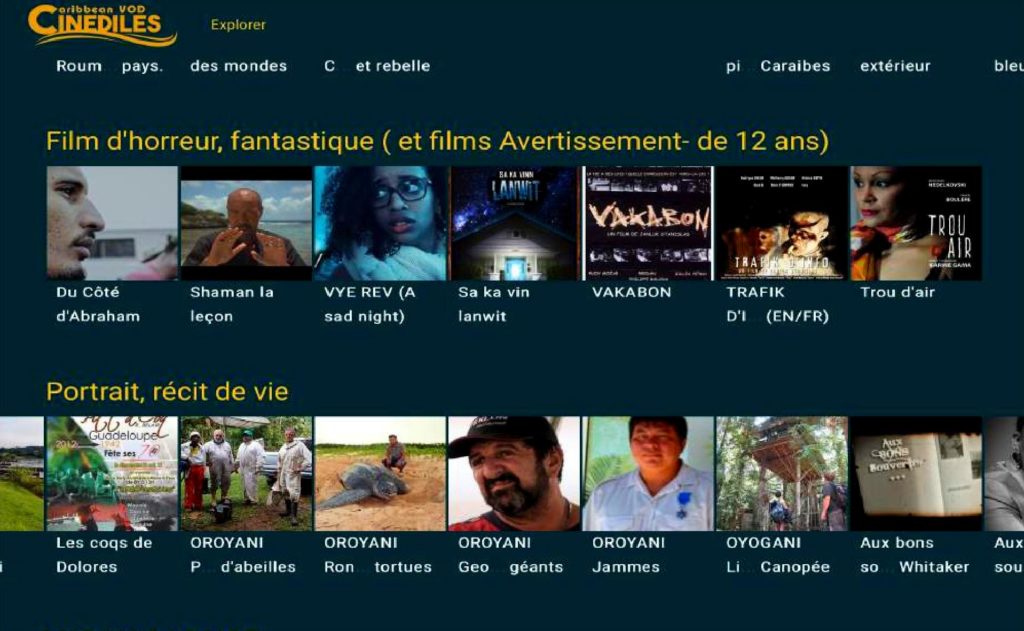Open the OYOGANI Canopée treehouse thumbnail
The height and width of the screenshot is (631, 1024).
click(782, 474)
